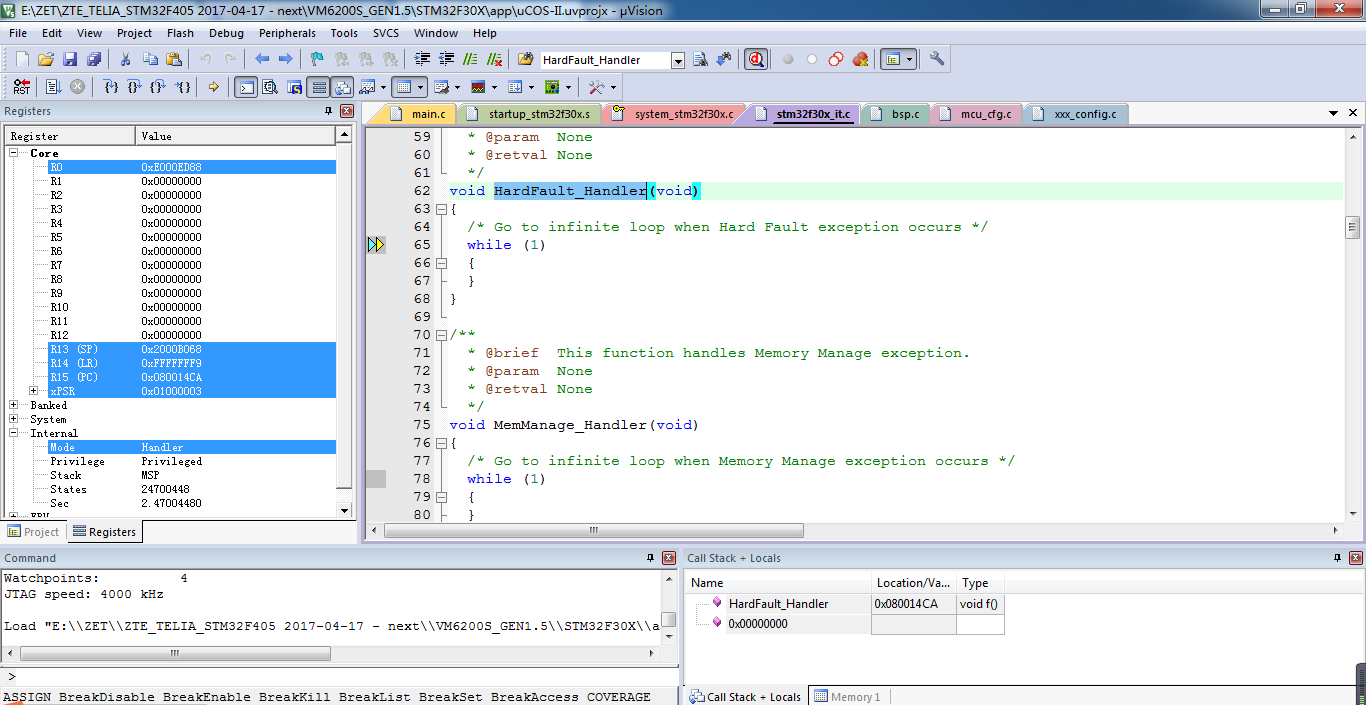Step over the current line icon
Image resolution: width=1366 pixels, height=705 pixels.
tap(135, 87)
